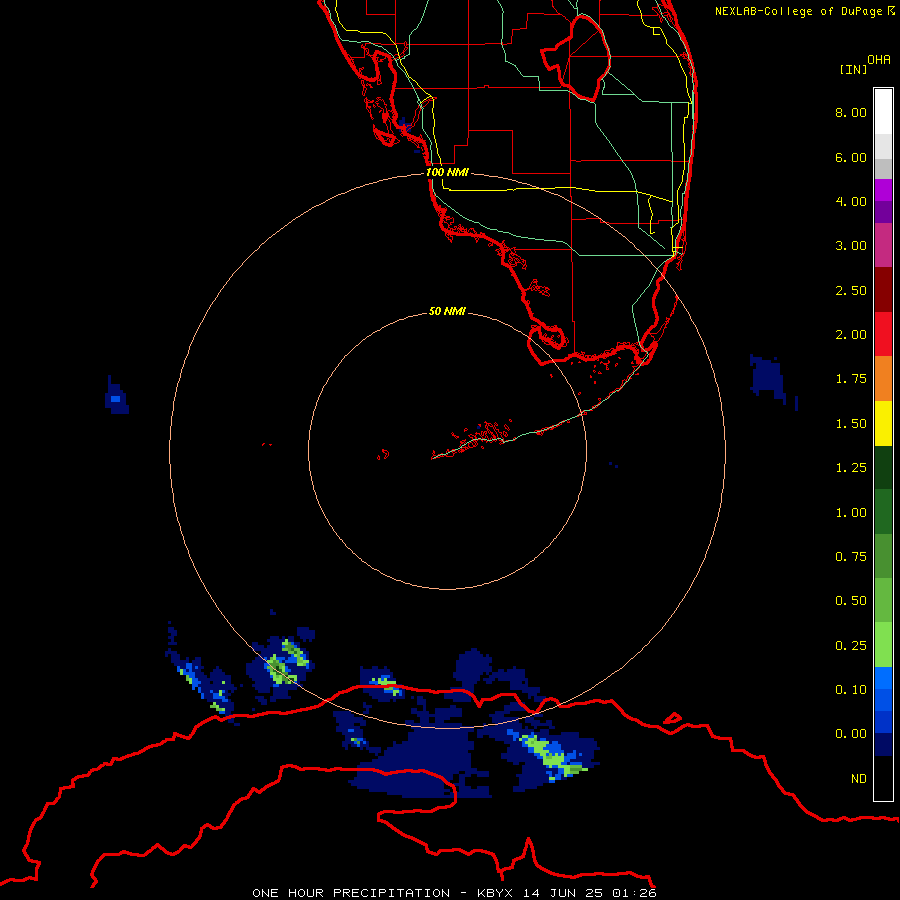Screen dimensions: 900x900
Task: Pick the darkest green swatch beside 1.25
Action: point(883,467)
